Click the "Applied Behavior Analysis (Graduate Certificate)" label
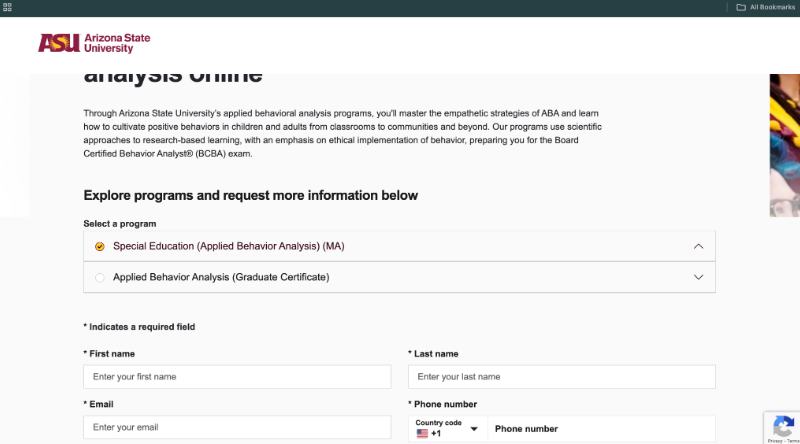Image resolution: width=800 pixels, height=444 pixels. (x=221, y=277)
